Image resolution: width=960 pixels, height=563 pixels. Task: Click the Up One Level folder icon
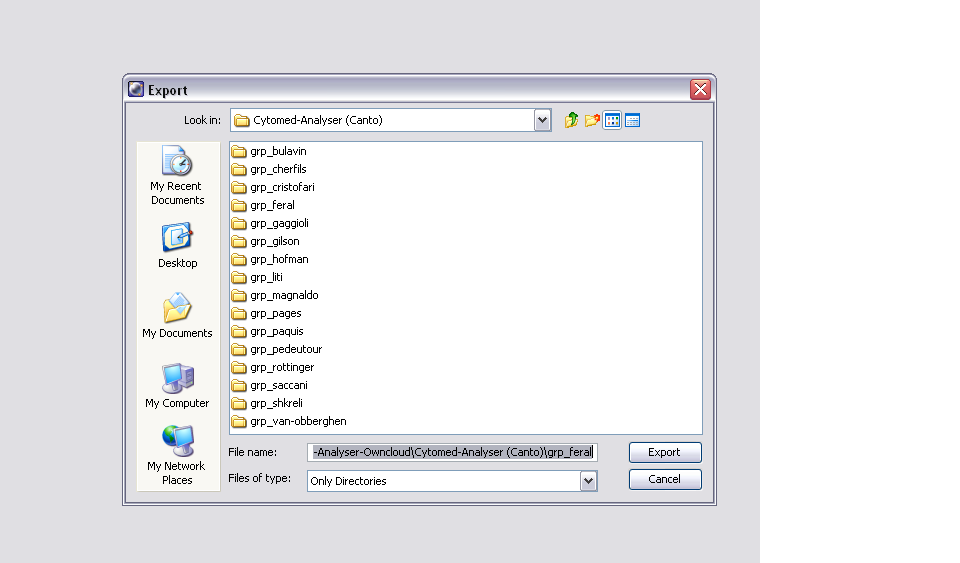(571, 120)
